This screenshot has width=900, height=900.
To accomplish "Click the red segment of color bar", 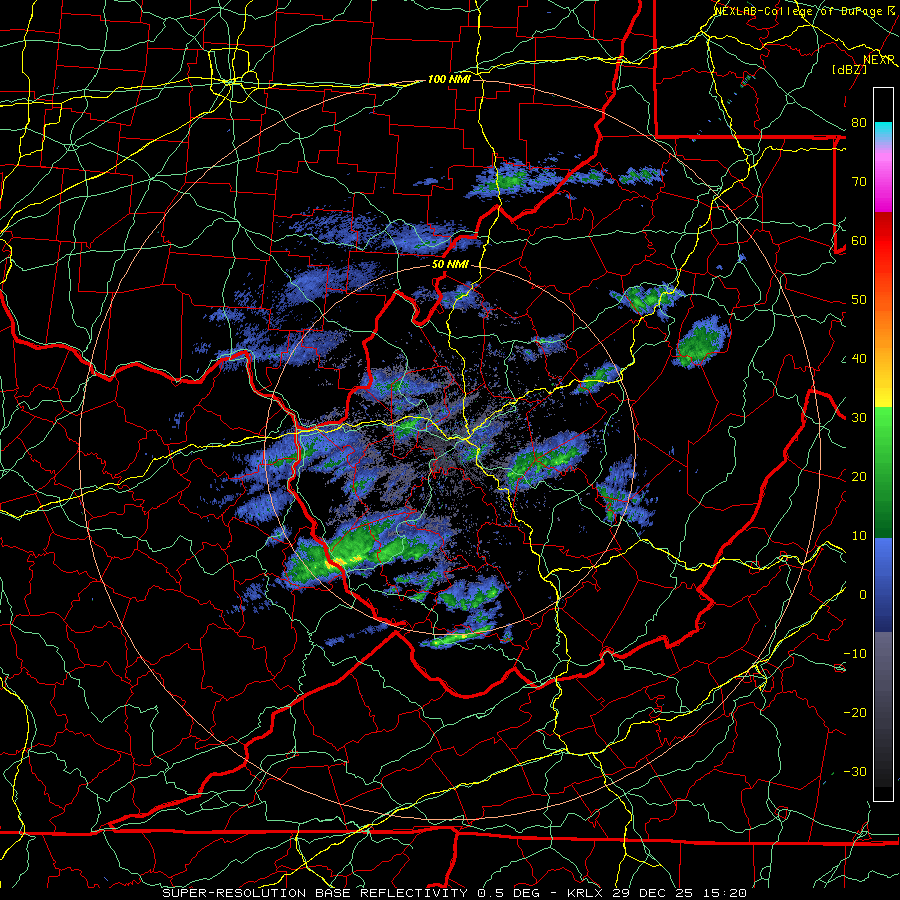I will tap(883, 241).
